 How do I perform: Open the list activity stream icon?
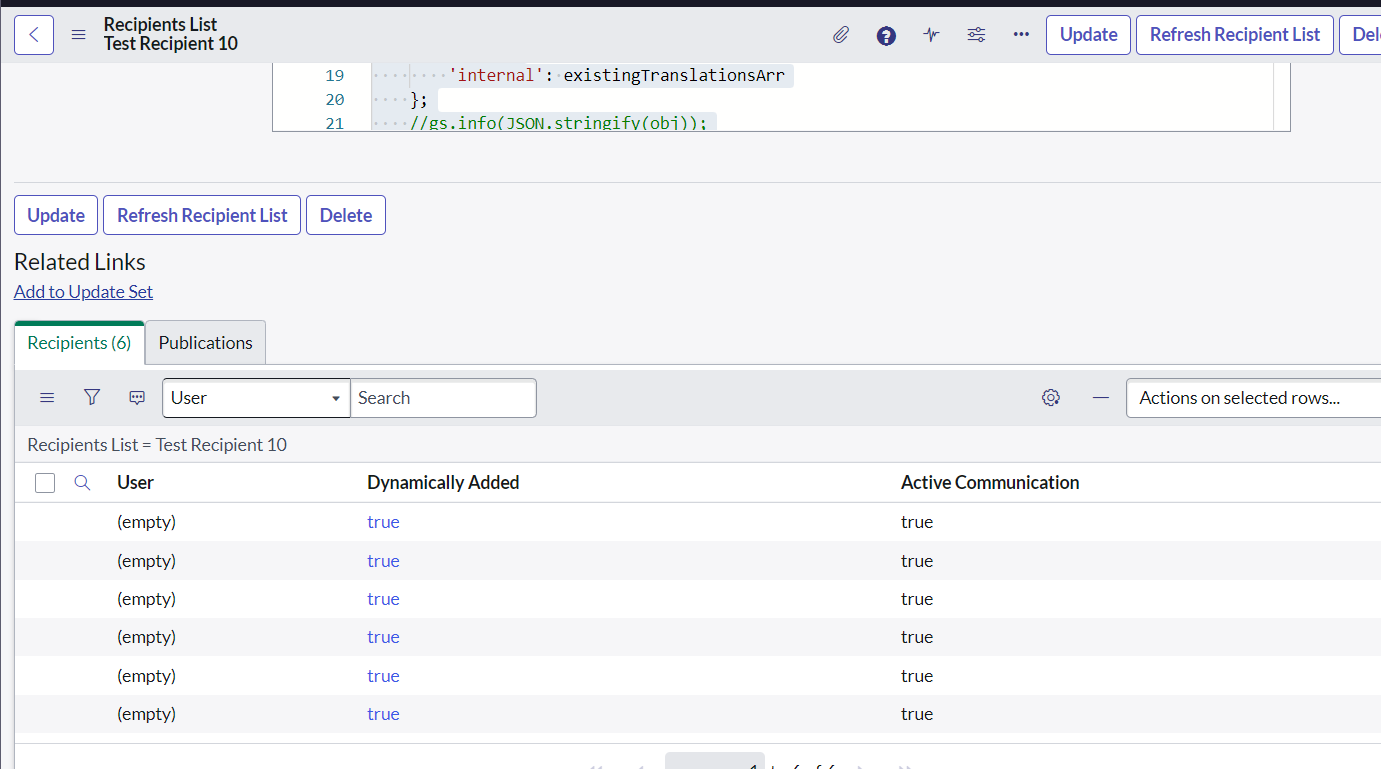point(137,398)
